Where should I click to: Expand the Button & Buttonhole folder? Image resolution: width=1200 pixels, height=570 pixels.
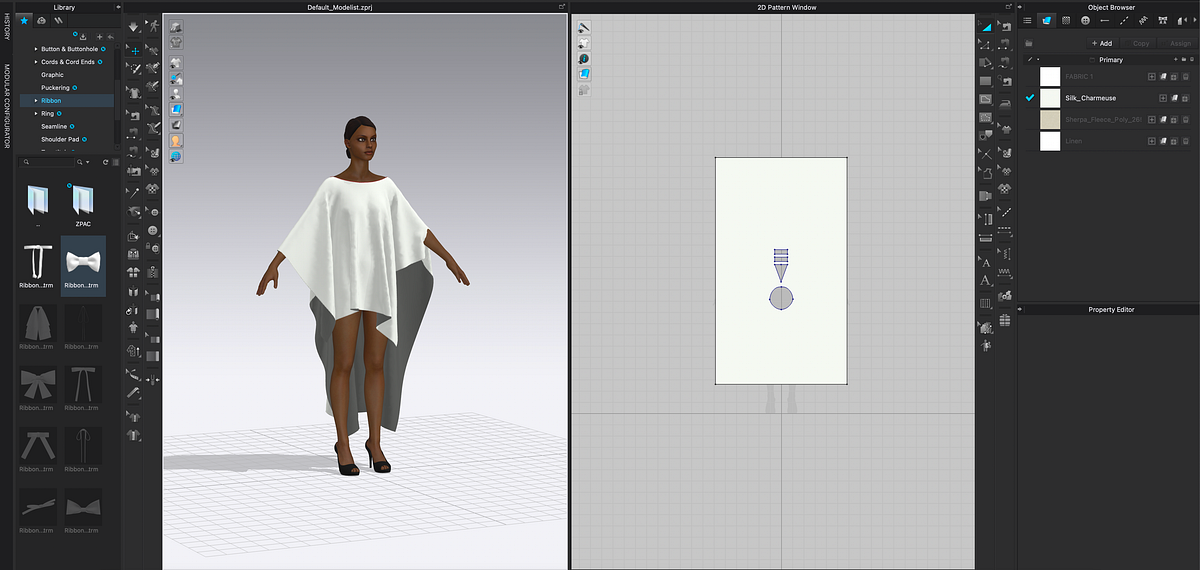click(36, 49)
